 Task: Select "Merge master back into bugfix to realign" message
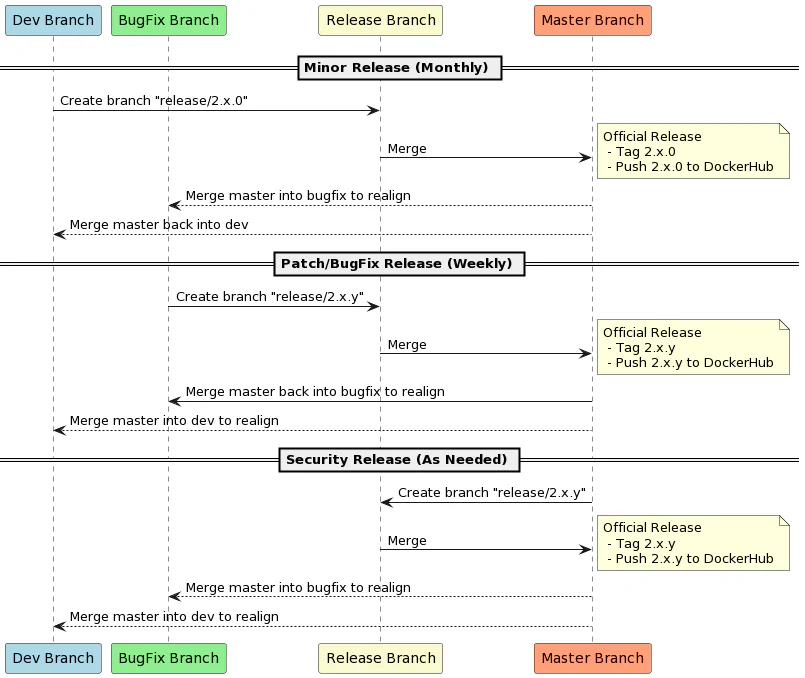point(314,392)
